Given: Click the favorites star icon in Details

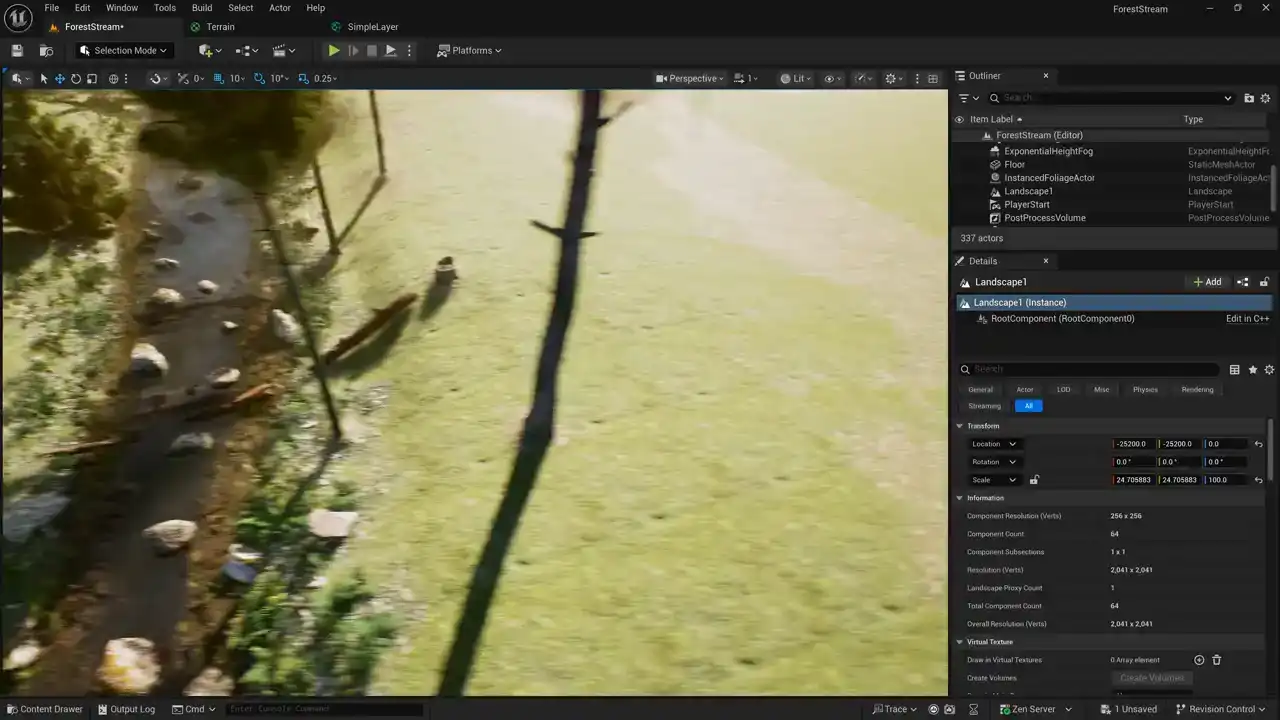Looking at the screenshot, I should pyautogui.click(x=1252, y=370).
